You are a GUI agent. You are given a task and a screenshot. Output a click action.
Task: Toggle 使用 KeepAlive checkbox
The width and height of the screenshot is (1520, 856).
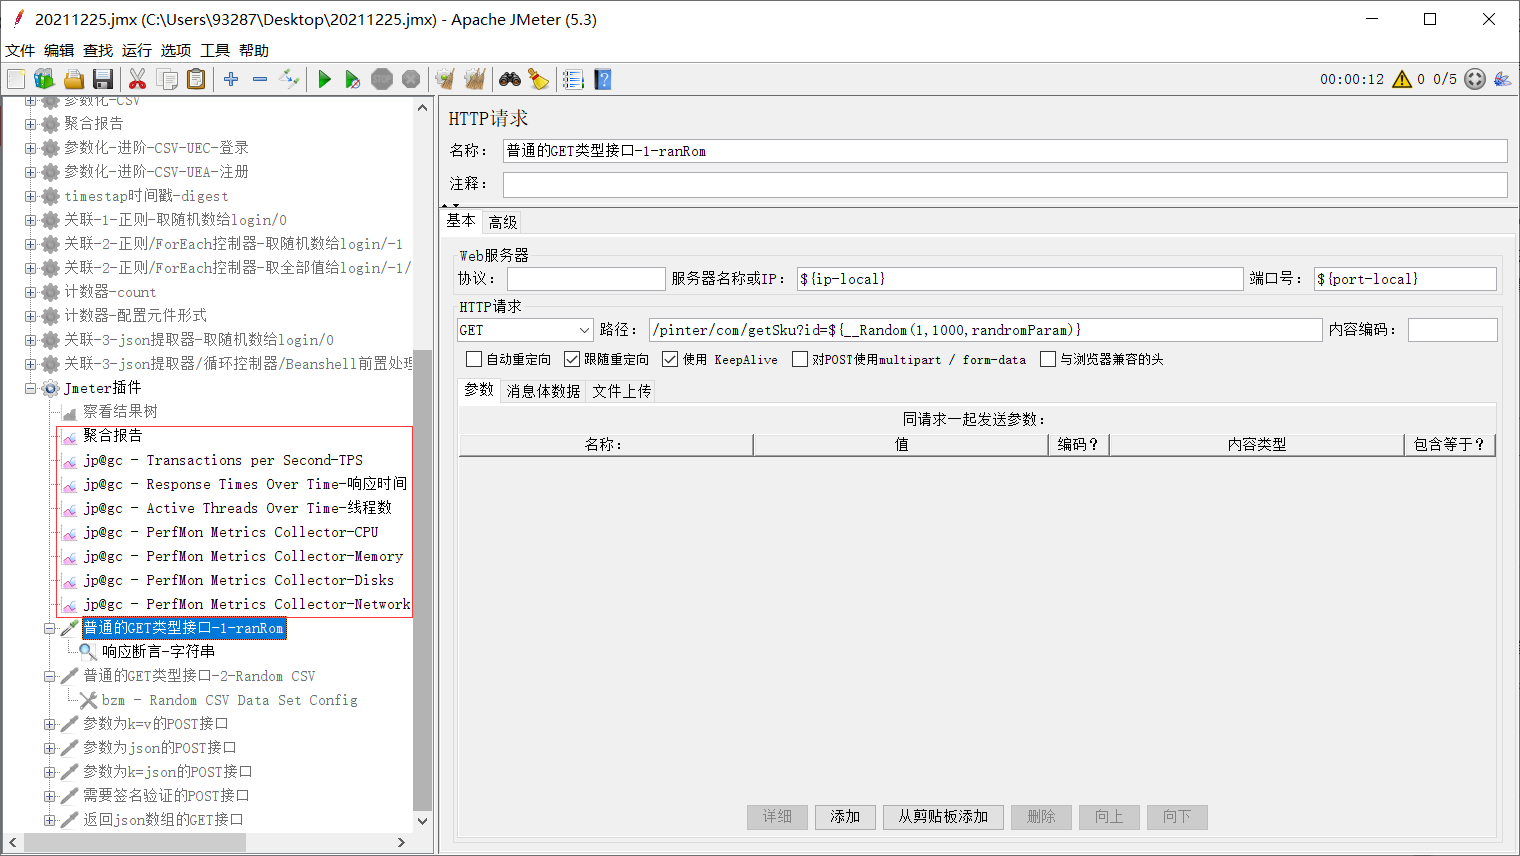670,359
